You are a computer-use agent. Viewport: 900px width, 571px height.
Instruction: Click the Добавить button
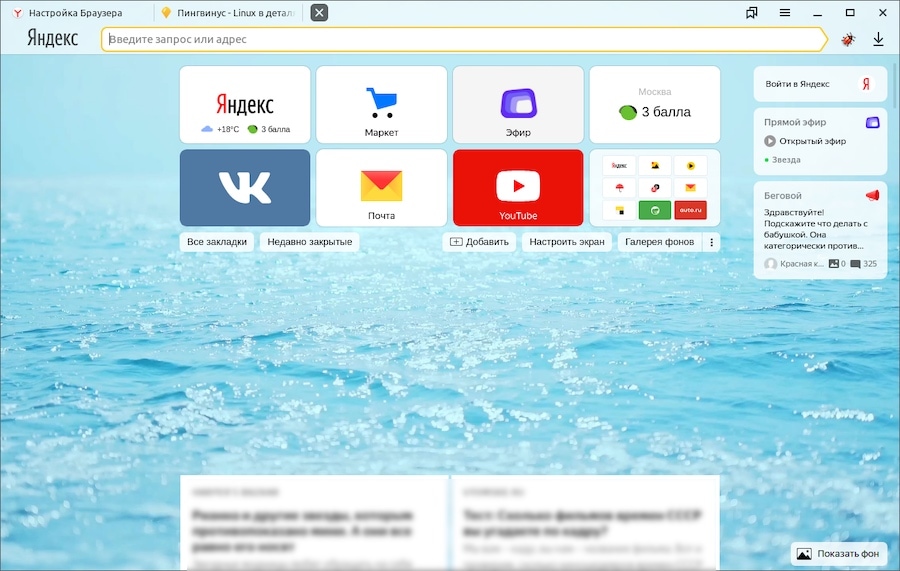click(x=479, y=242)
